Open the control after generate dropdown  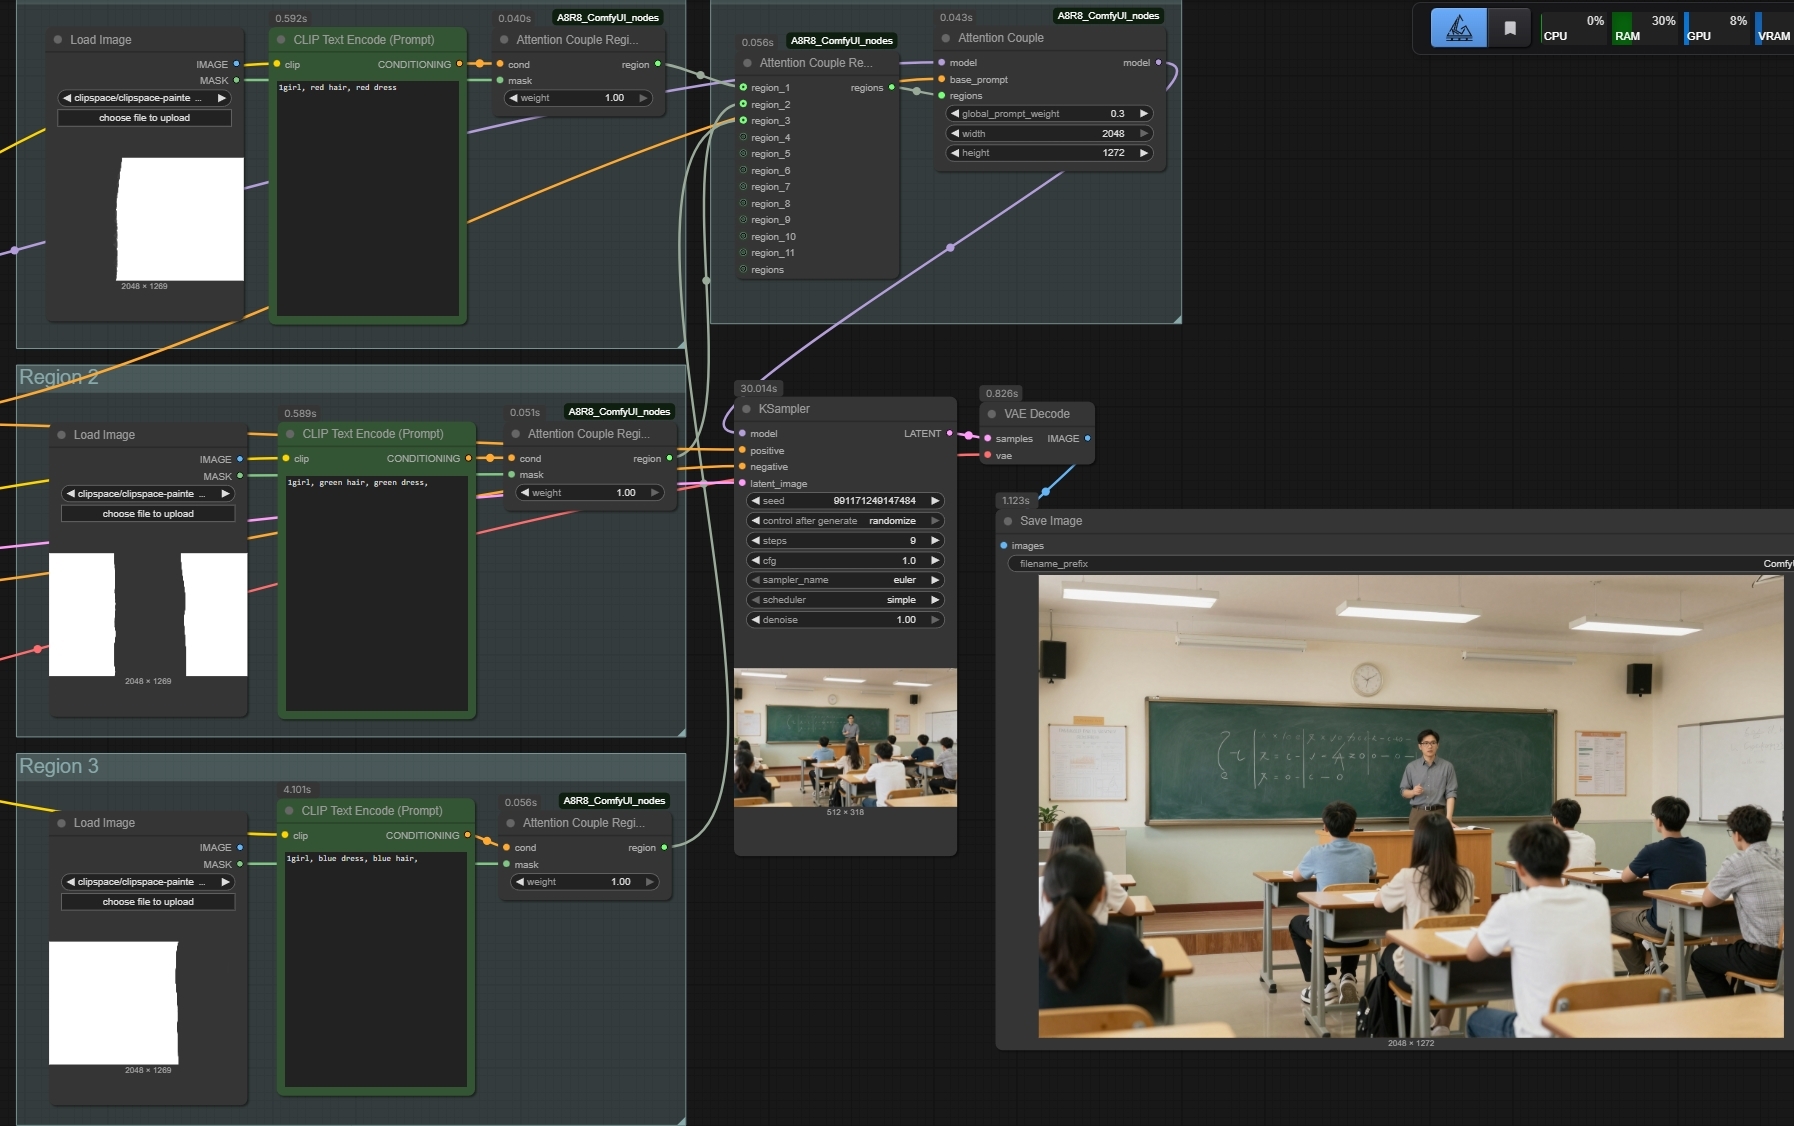845,521
